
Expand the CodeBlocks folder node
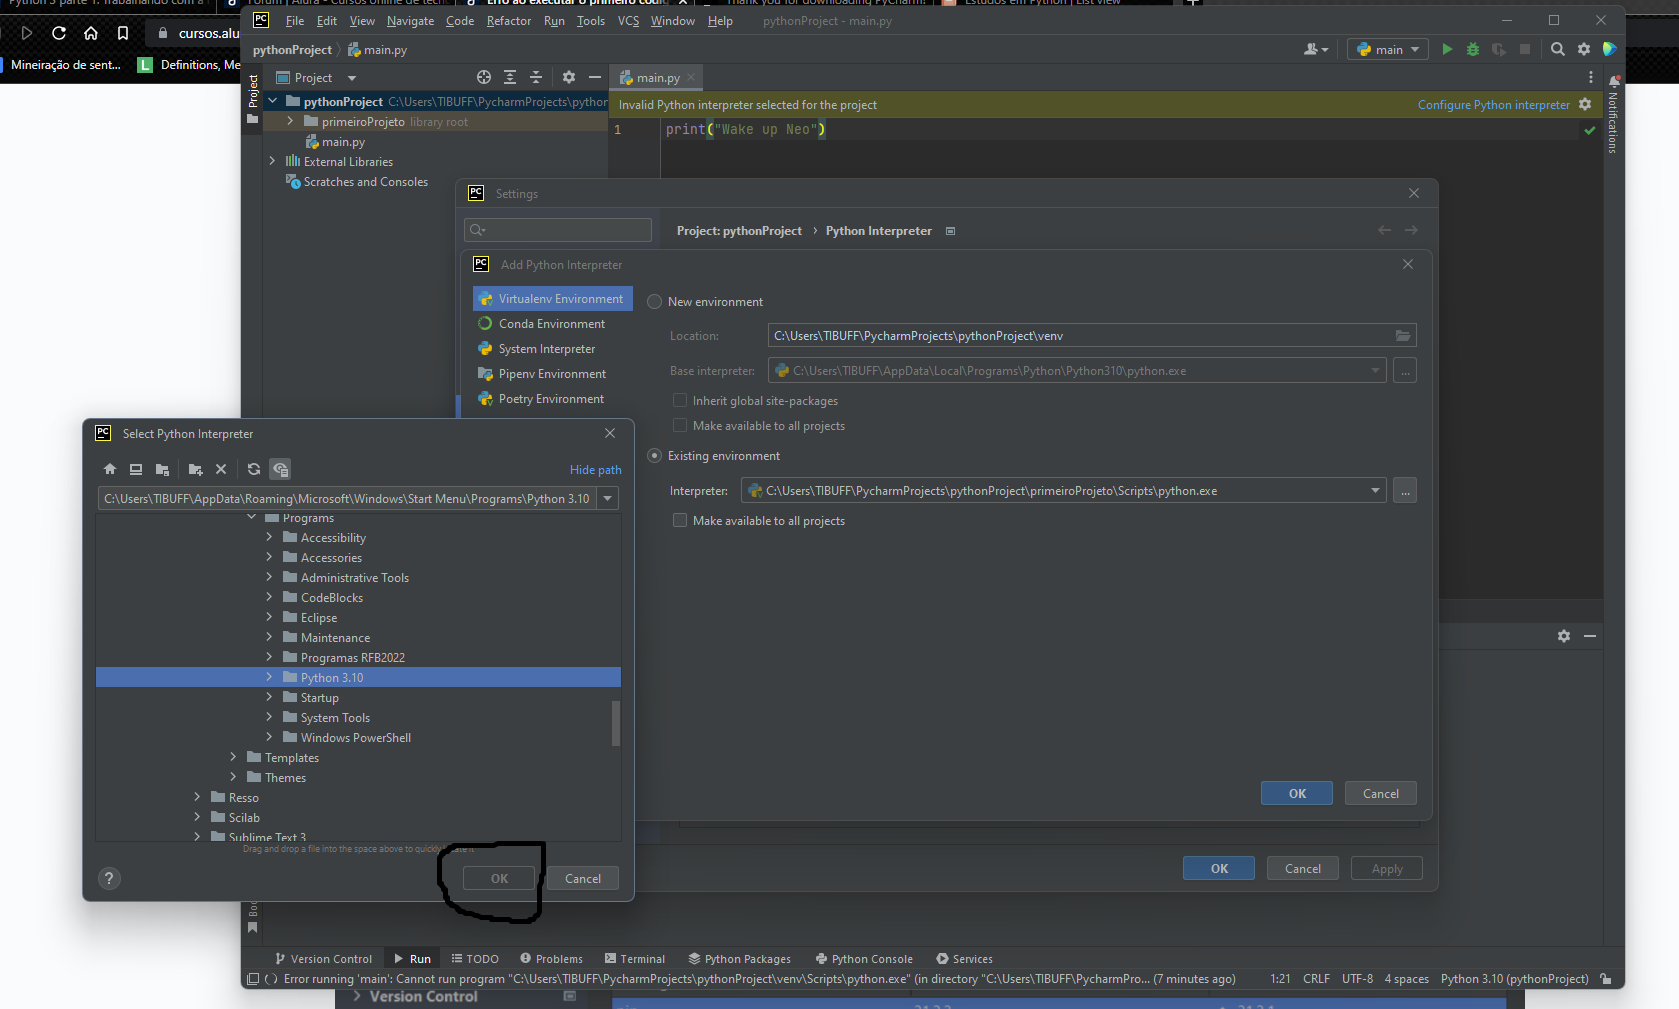tap(269, 597)
